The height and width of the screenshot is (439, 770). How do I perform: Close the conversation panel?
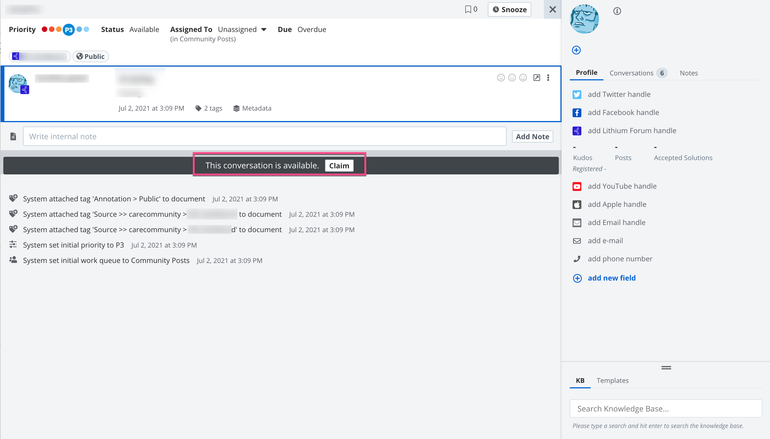pos(552,9)
